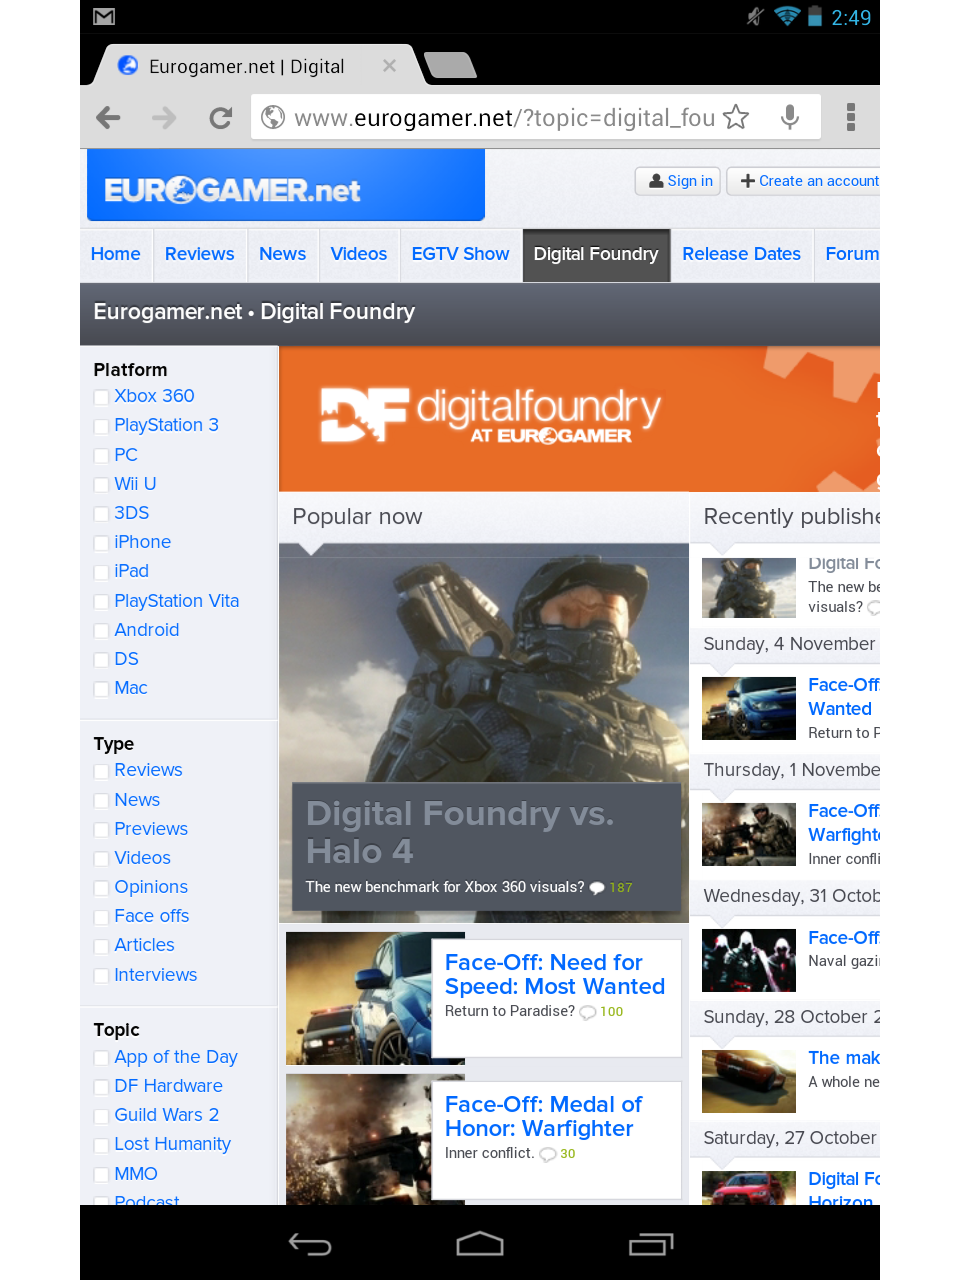The height and width of the screenshot is (1280, 960).
Task: Click the Create an account button
Action: tap(804, 181)
